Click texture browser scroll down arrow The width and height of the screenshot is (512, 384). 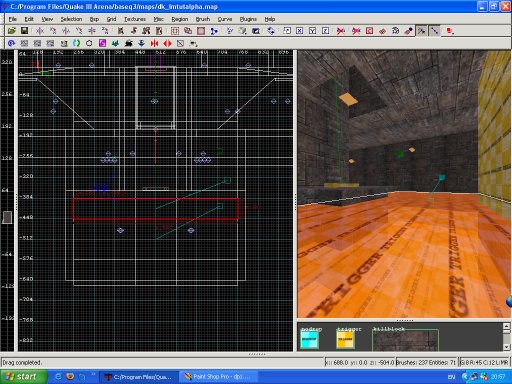[506, 347]
